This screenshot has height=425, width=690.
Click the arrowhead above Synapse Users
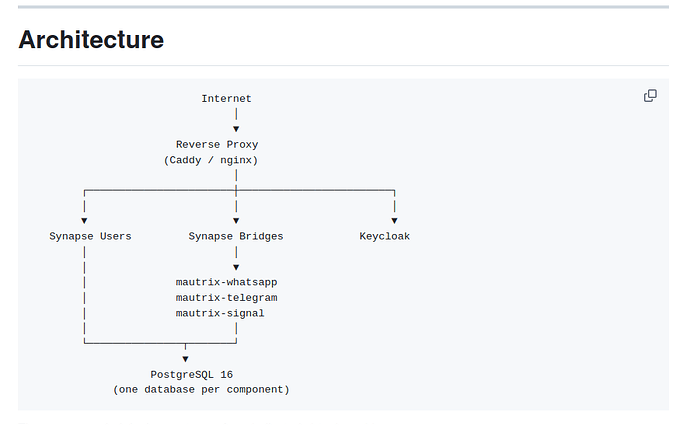(x=84, y=220)
